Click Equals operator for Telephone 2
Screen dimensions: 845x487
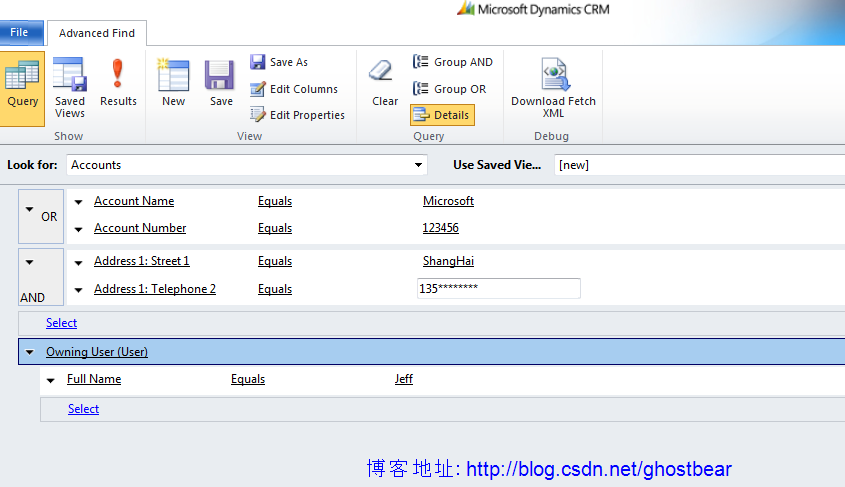(275, 289)
